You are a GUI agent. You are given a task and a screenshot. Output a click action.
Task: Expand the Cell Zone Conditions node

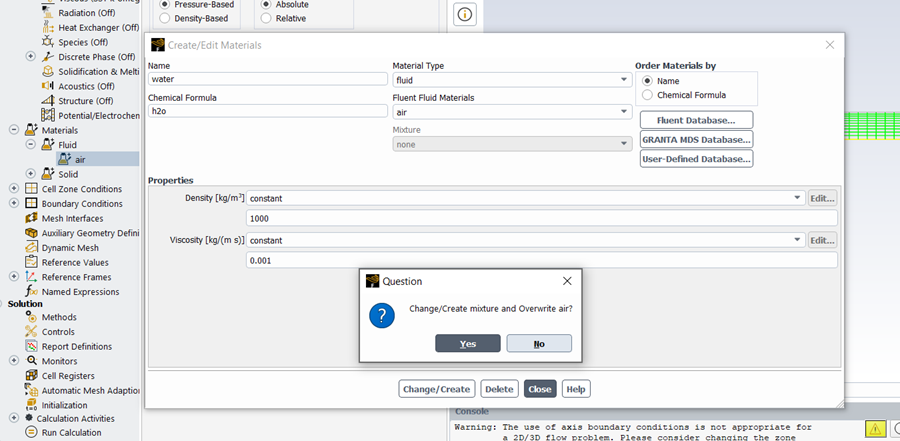(14, 189)
